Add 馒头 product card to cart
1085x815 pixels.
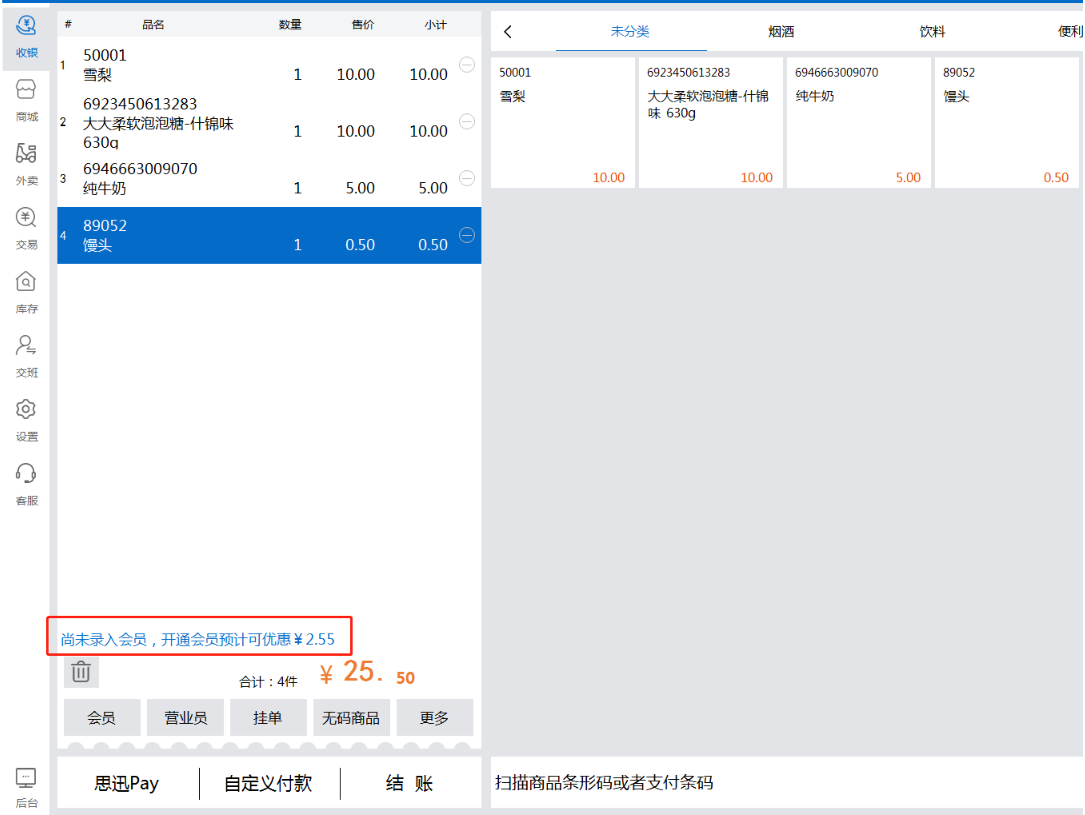pos(1007,122)
